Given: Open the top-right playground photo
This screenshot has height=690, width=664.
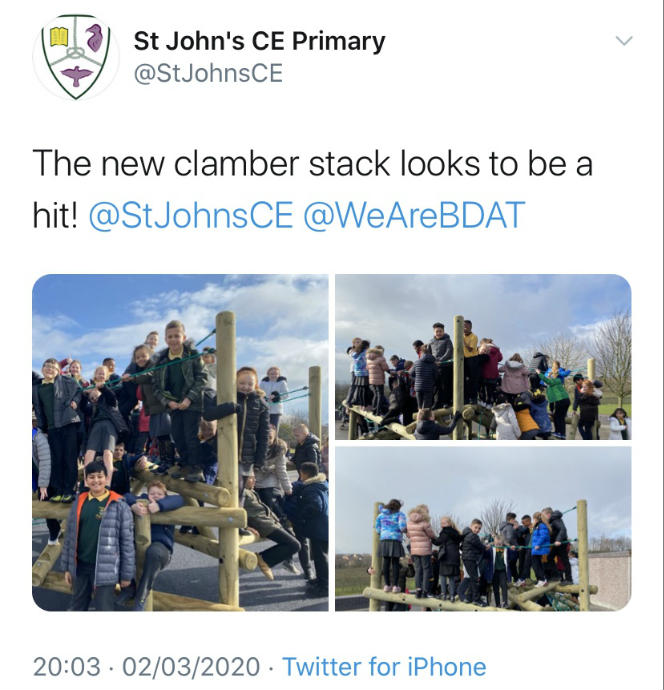Looking at the screenshot, I should [483, 357].
